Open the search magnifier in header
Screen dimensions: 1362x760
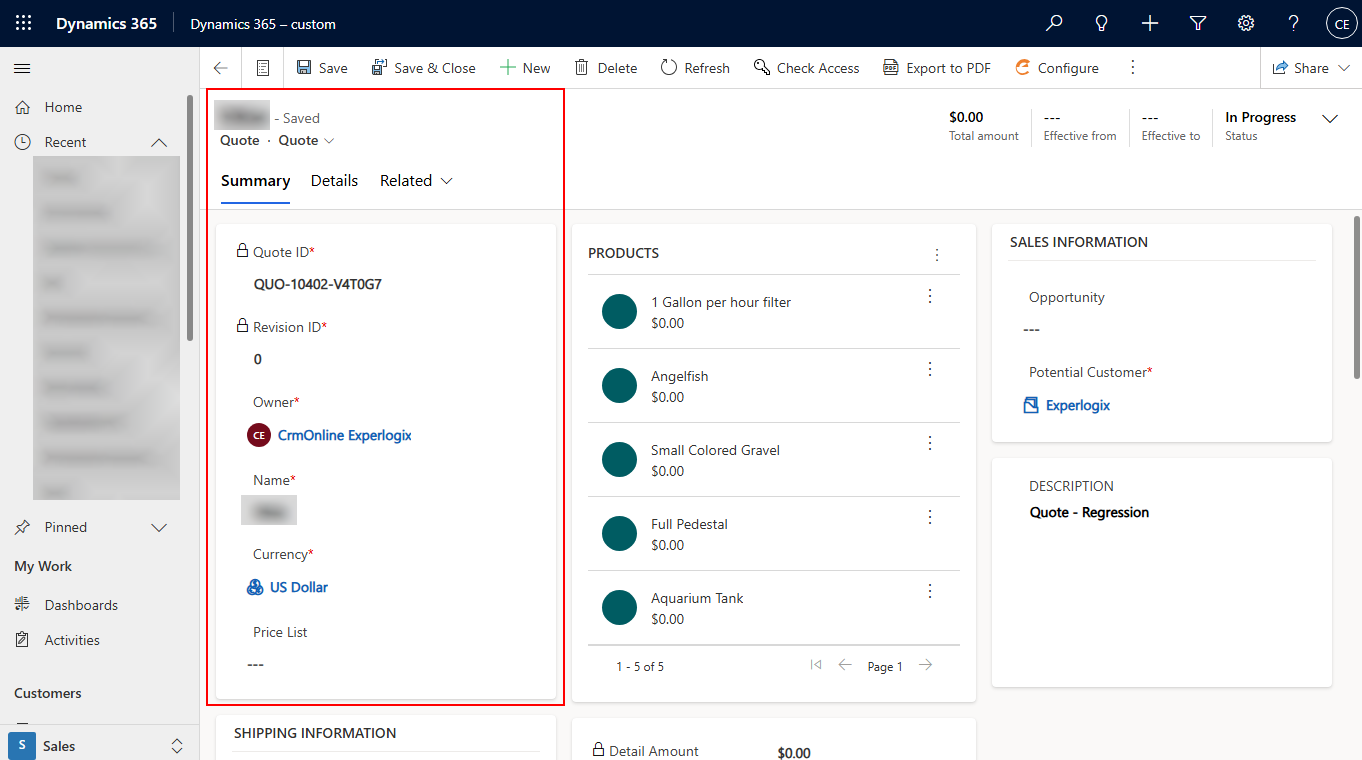pyautogui.click(x=1054, y=24)
